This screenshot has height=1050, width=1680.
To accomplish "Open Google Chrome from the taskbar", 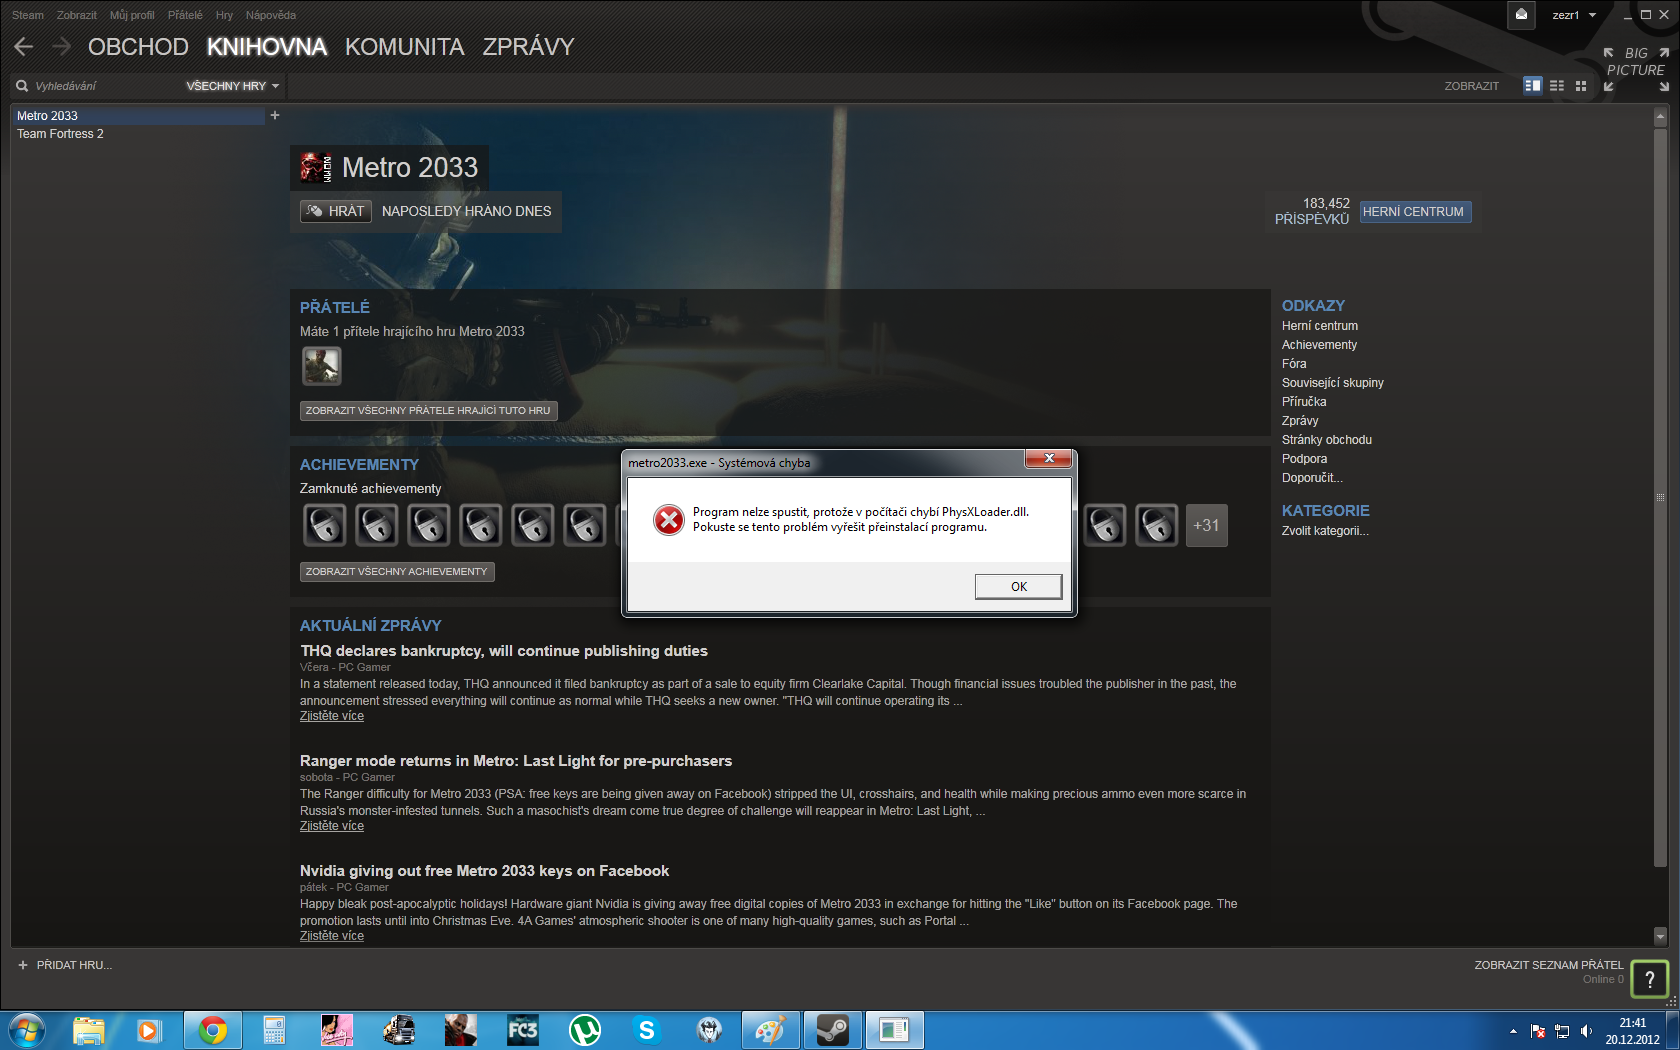I will [x=212, y=1030].
